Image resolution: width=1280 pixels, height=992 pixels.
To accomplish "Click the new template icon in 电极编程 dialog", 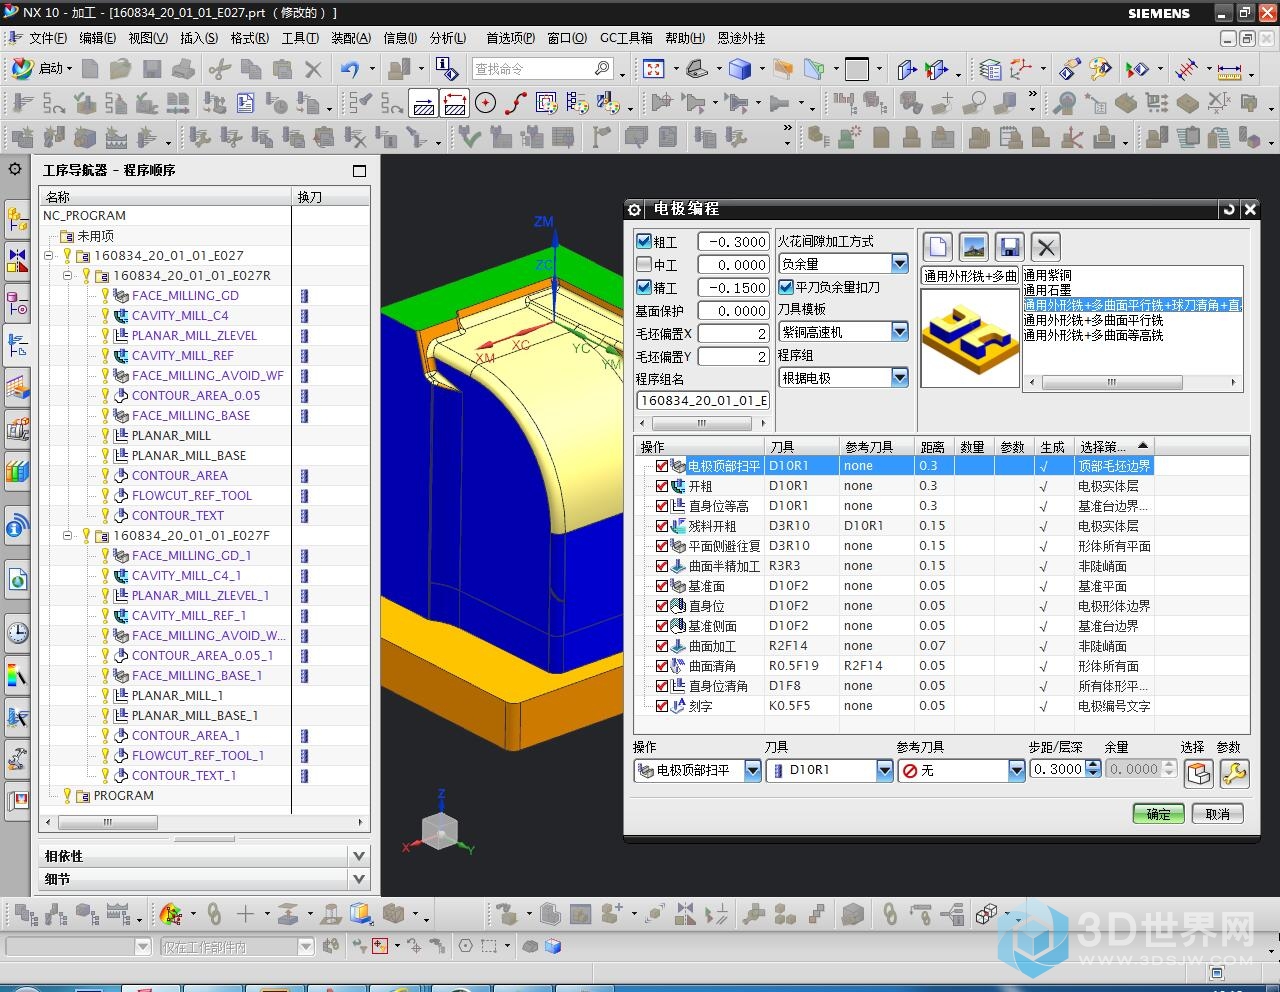I will click(x=937, y=247).
